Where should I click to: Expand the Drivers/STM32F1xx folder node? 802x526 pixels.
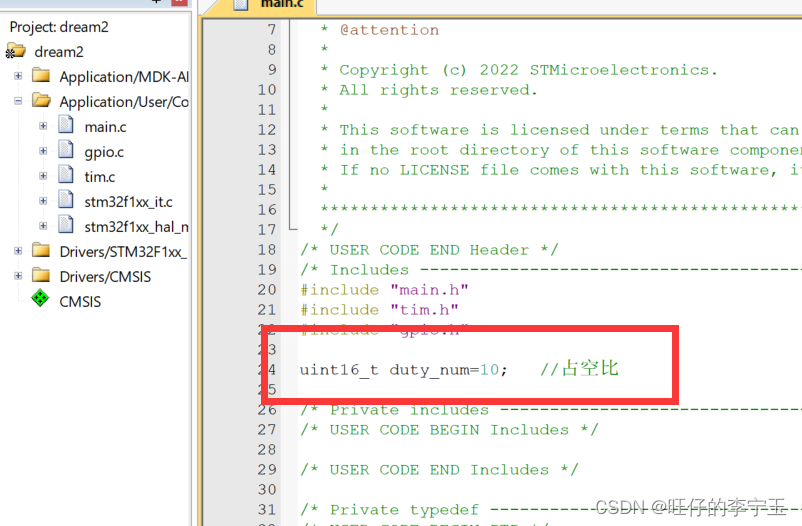18,251
